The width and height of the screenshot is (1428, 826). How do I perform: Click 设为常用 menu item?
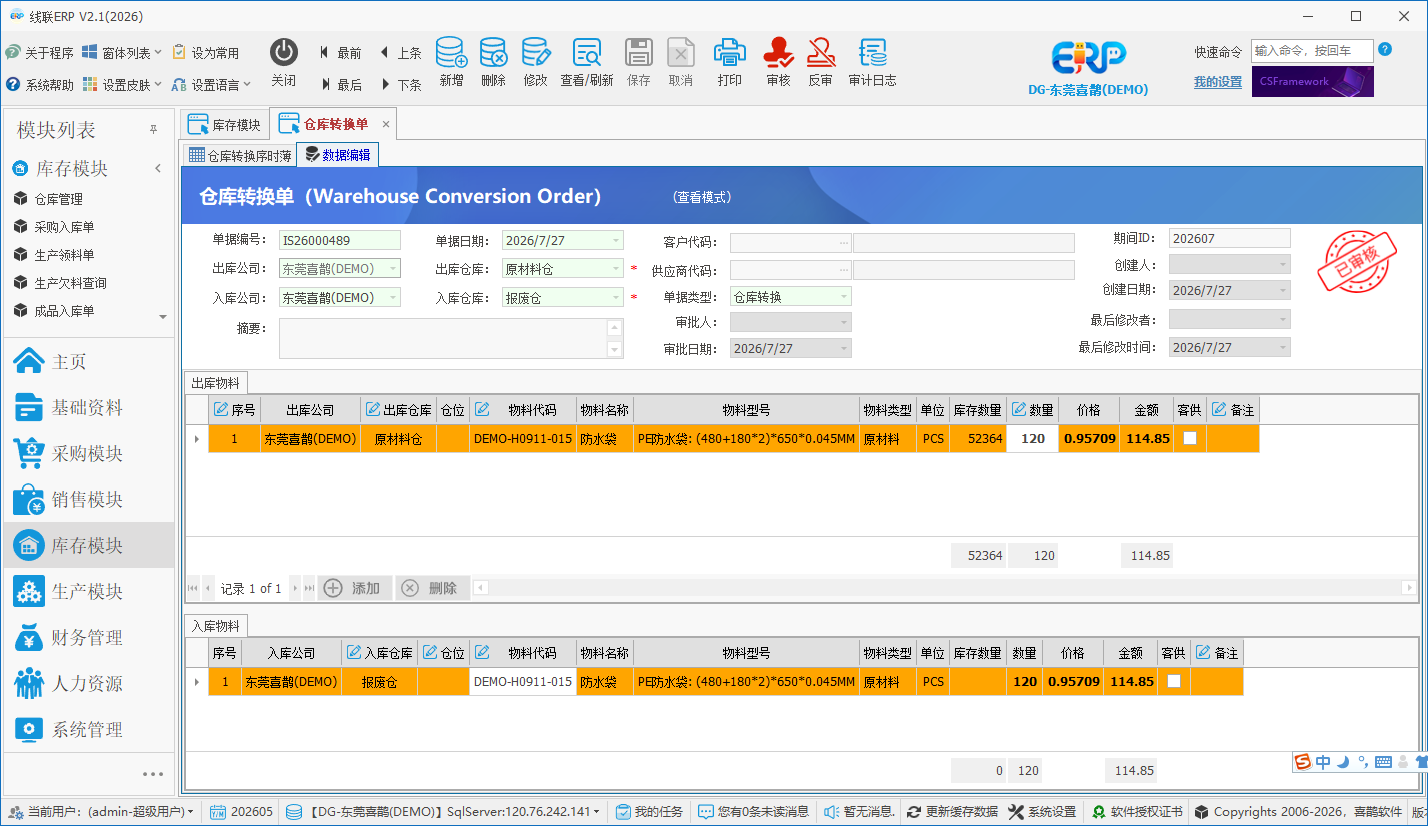[x=206, y=53]
